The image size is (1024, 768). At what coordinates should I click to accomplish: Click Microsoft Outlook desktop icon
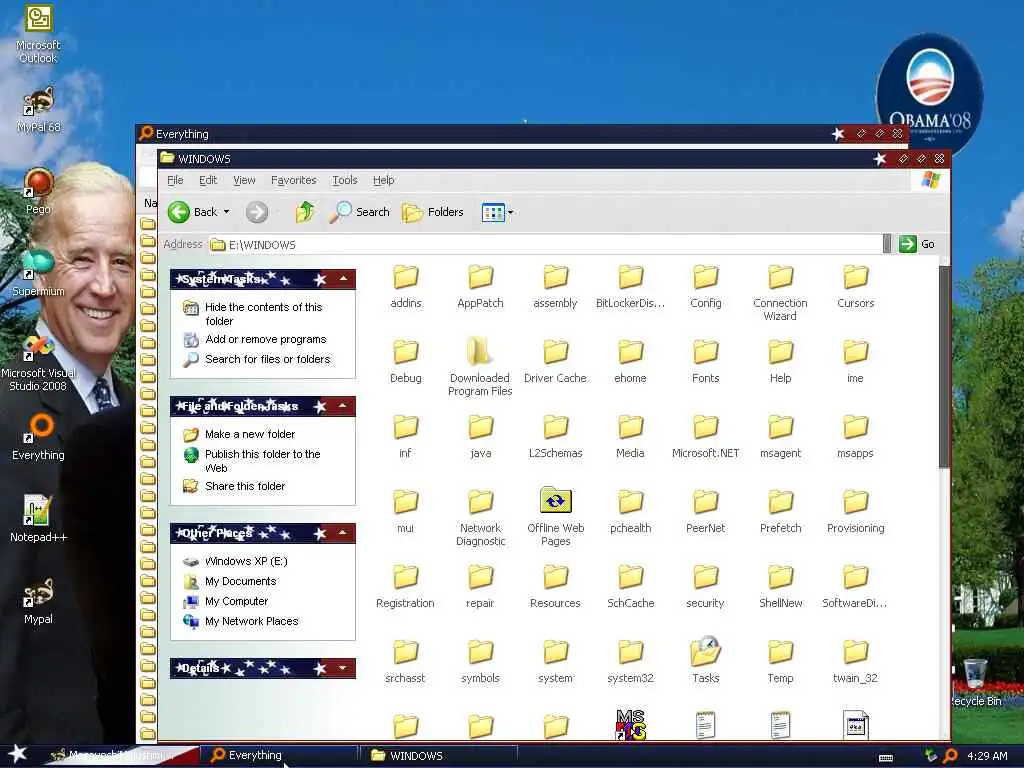coord(39,34)
